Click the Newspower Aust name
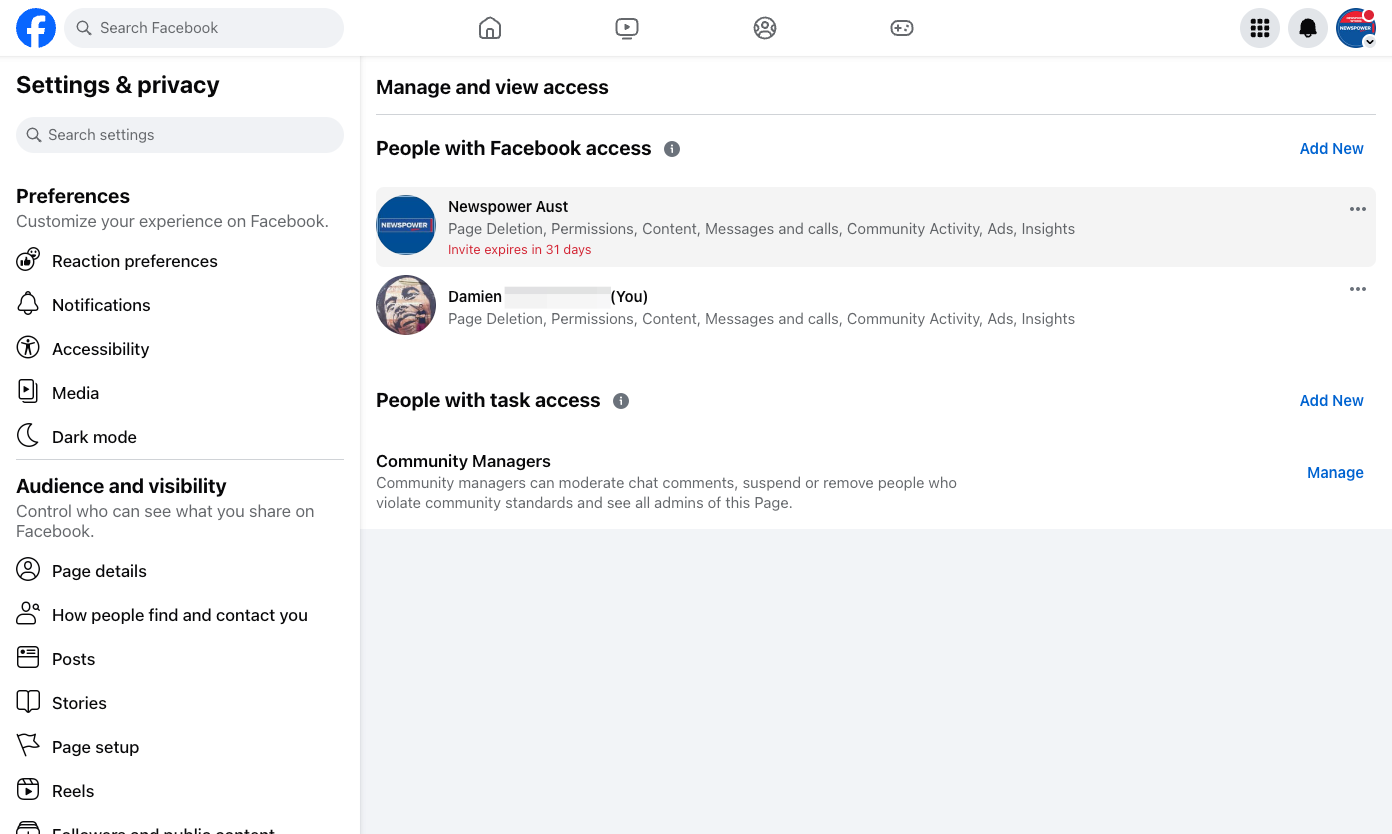The width and height of the screenshot is (1392, 834). pos(508,206)
